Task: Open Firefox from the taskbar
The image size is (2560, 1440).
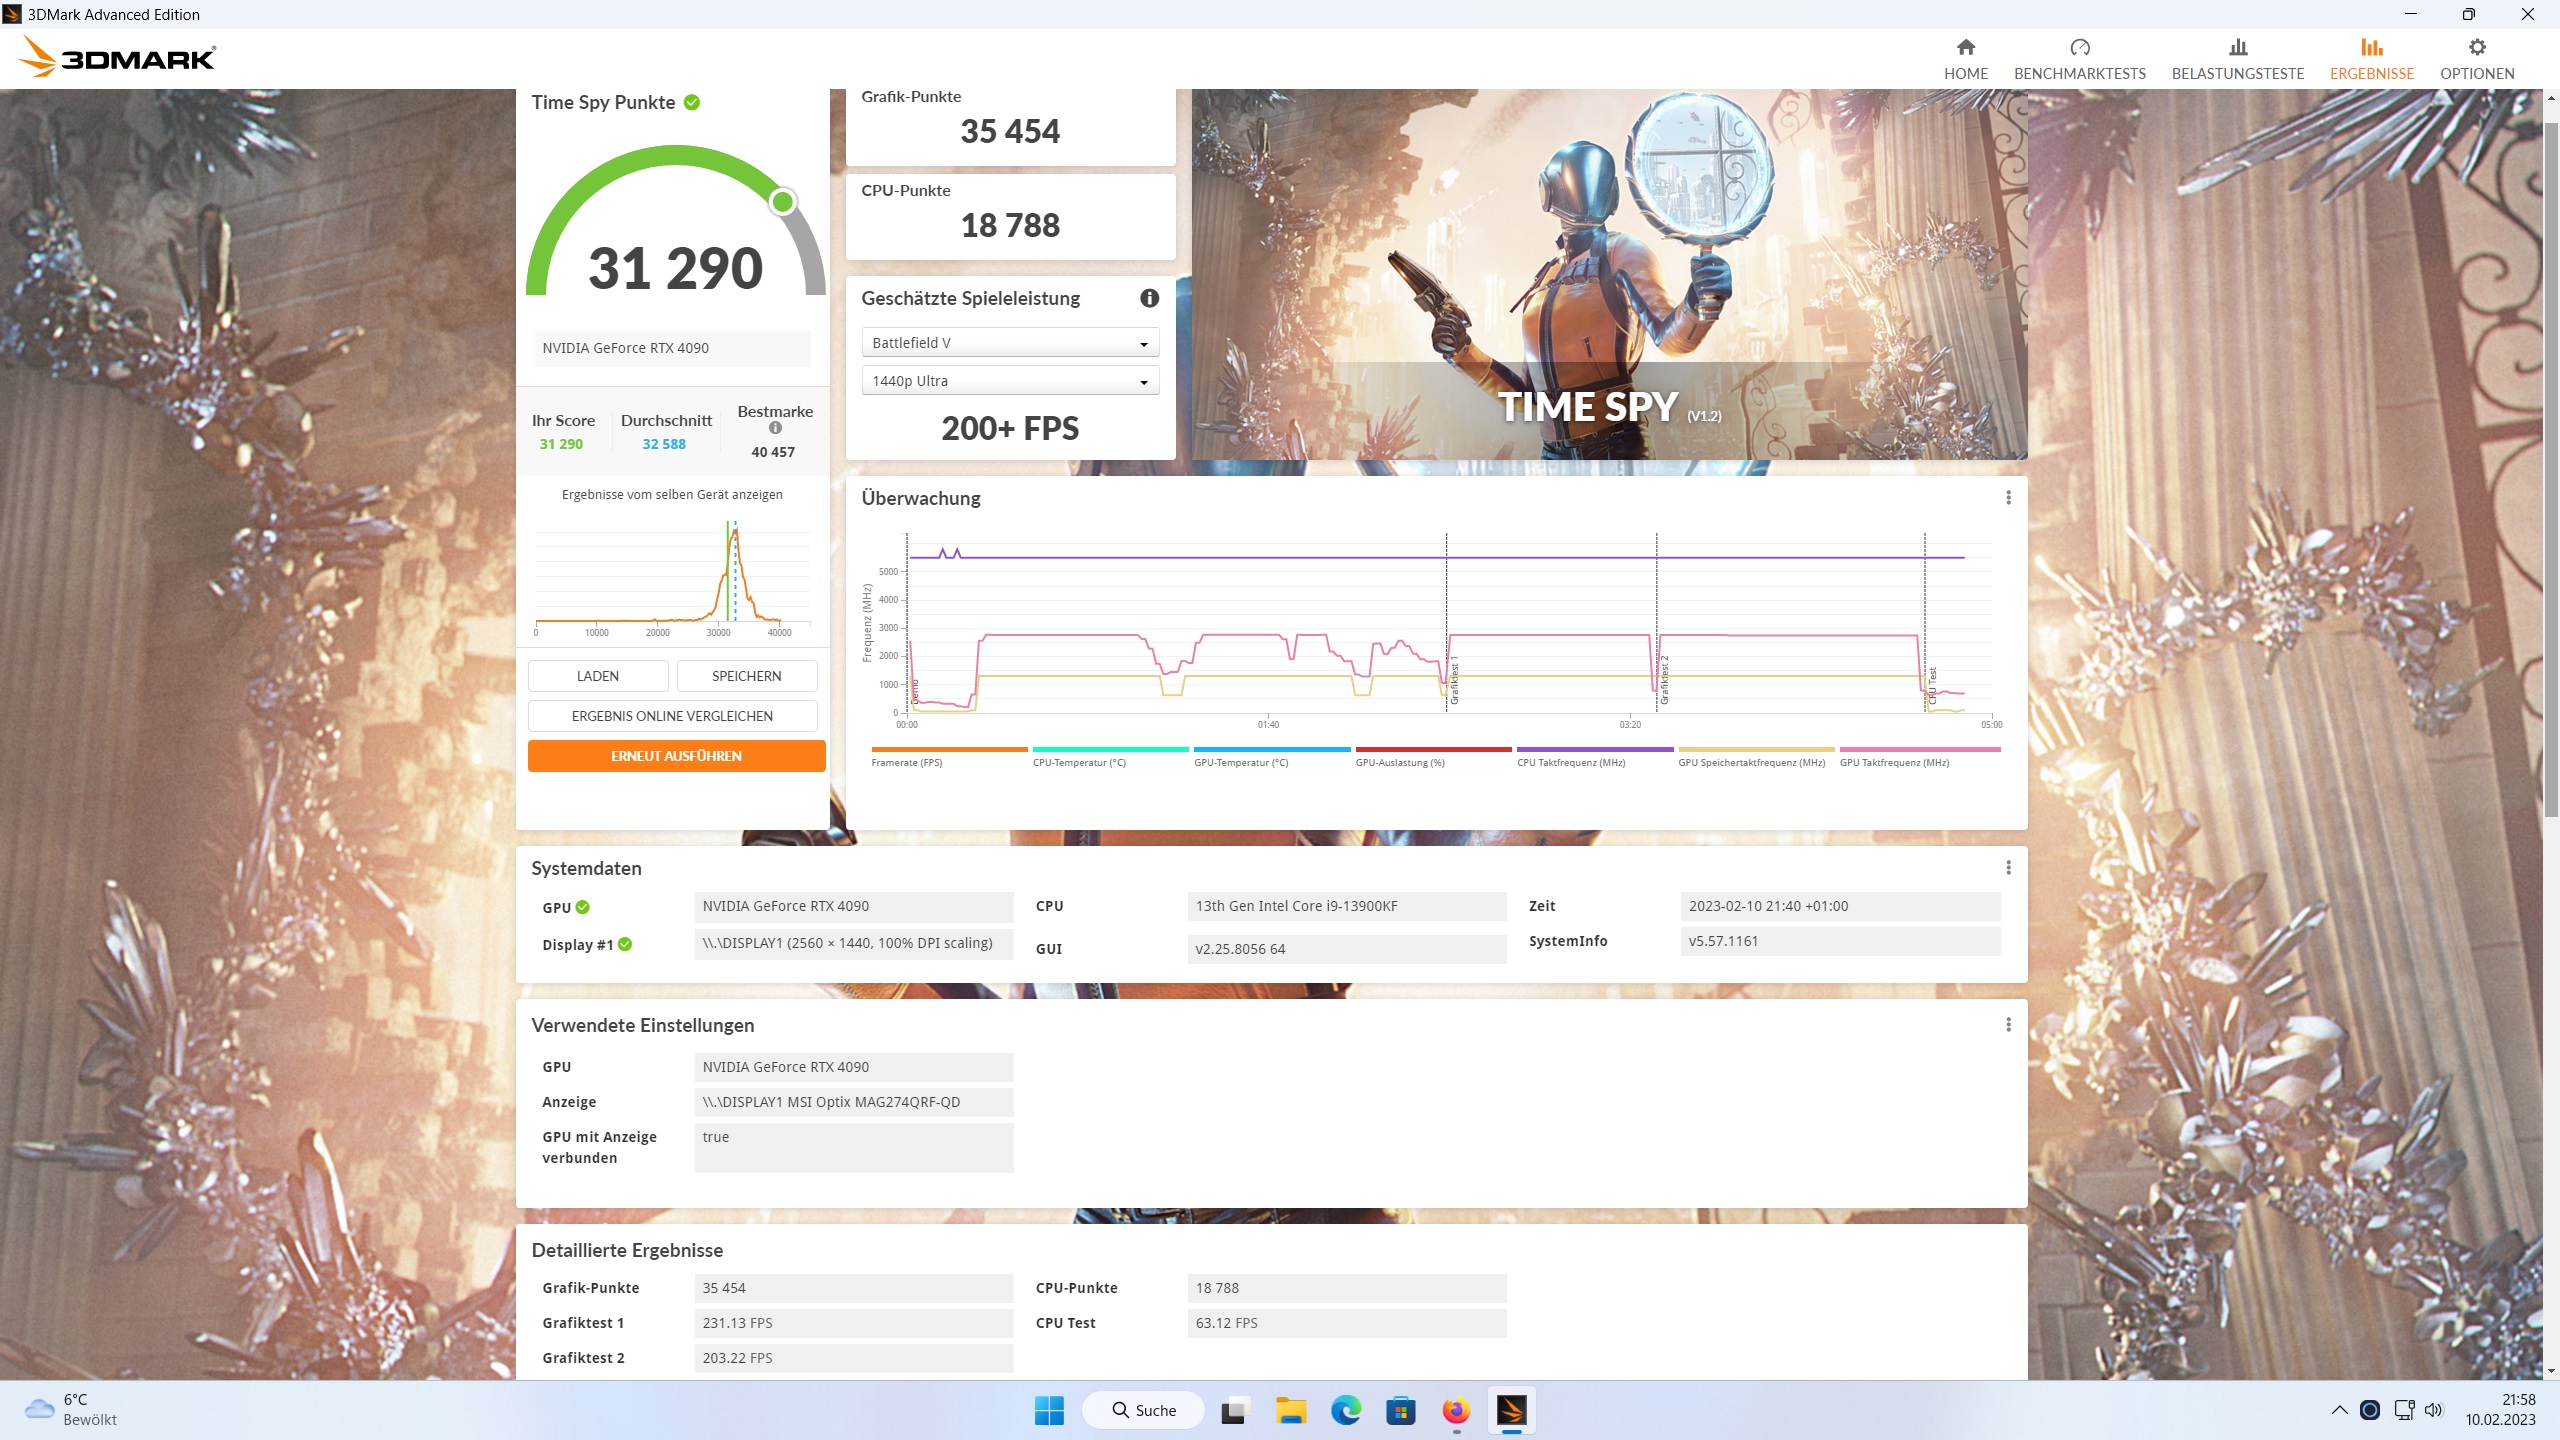Action: pyautogui.click(x=1456, y=1410)
